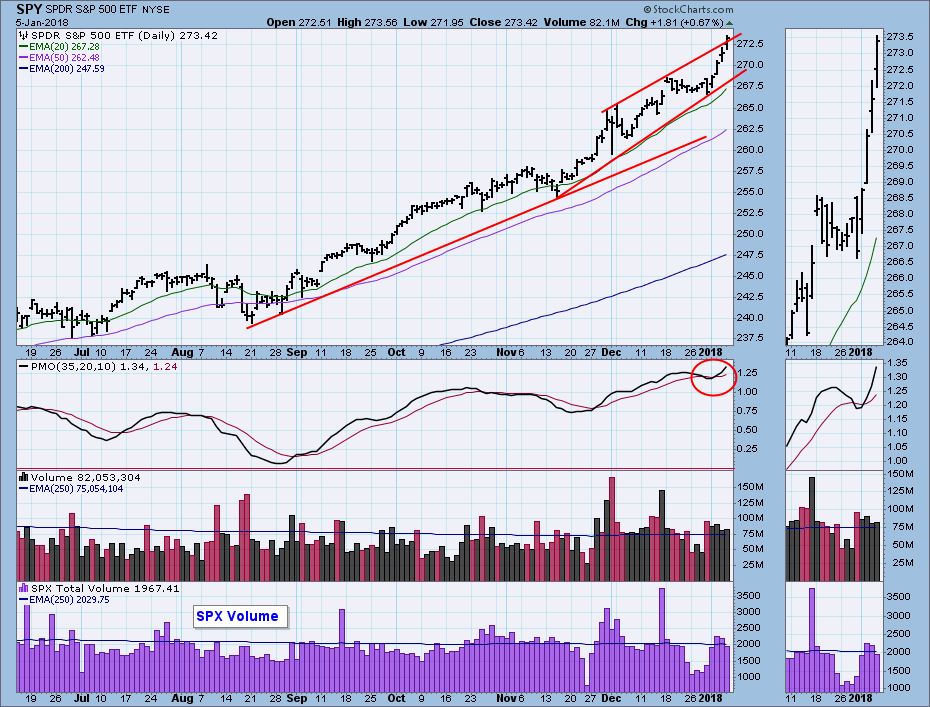Click the SPX Total Volume 1967.41 label
The height and width of the screenshot is (707, 930).
click(x=105, y=588)
